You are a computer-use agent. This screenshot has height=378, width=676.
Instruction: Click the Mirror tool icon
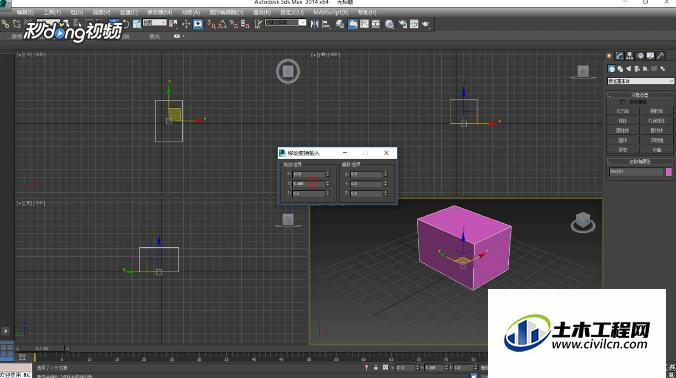tap(315, 24)
